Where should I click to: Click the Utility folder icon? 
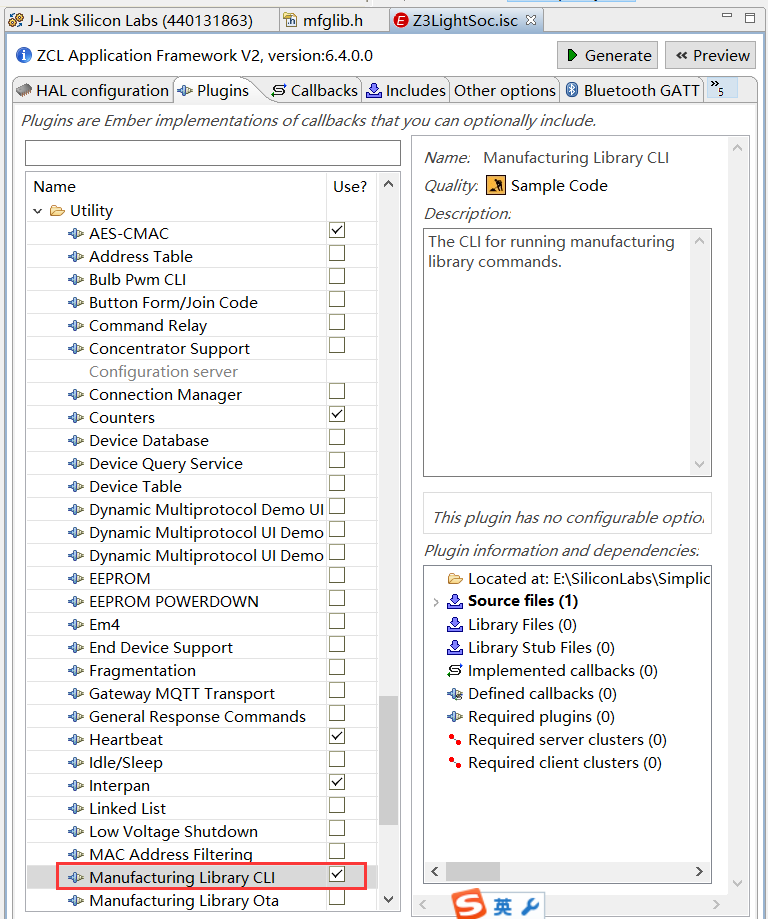click(57, 210)
